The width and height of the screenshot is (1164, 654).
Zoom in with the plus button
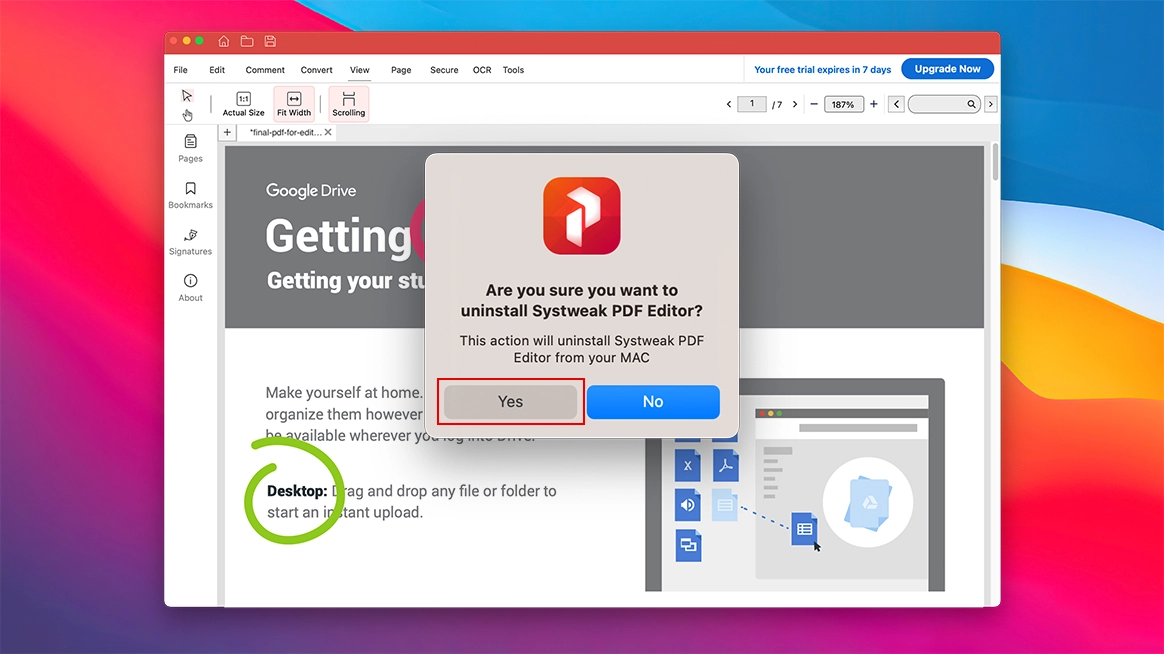874,104
